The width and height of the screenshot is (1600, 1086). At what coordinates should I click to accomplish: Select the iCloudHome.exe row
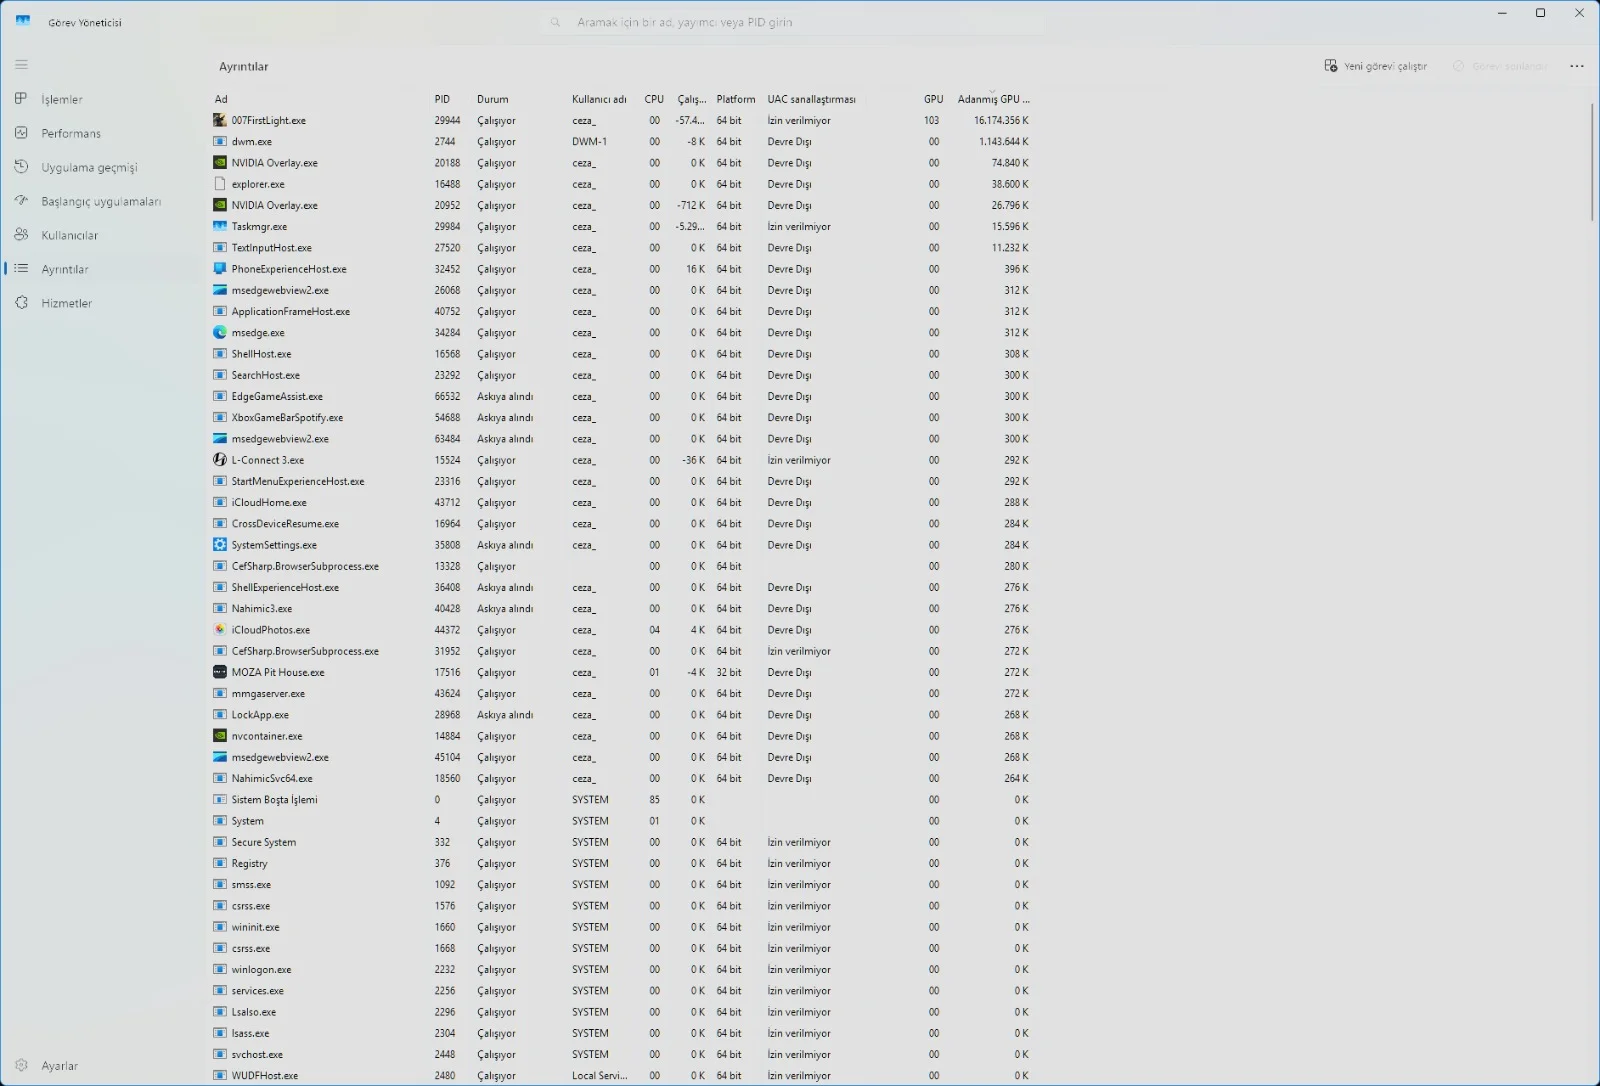coord(622,503)
